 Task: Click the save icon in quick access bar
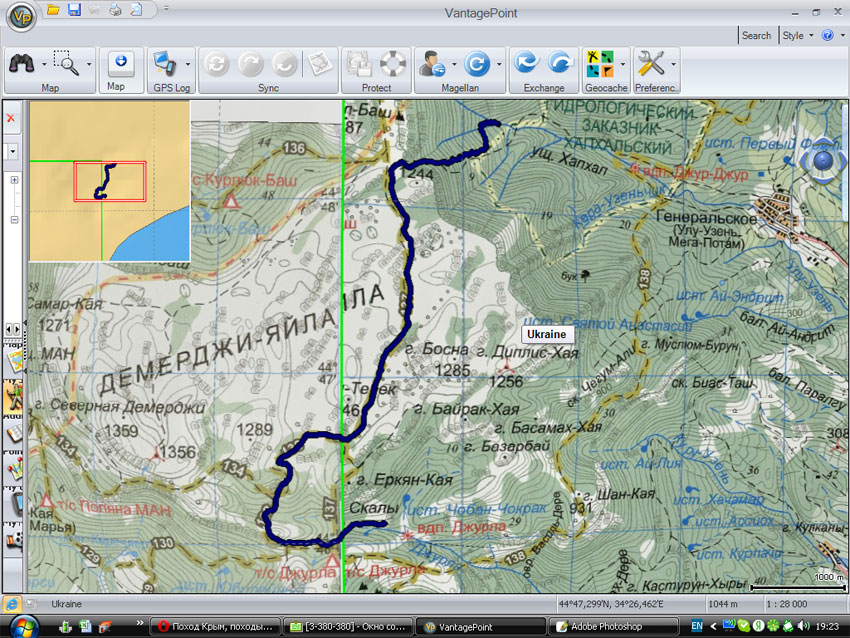click(x=75, y=10)
